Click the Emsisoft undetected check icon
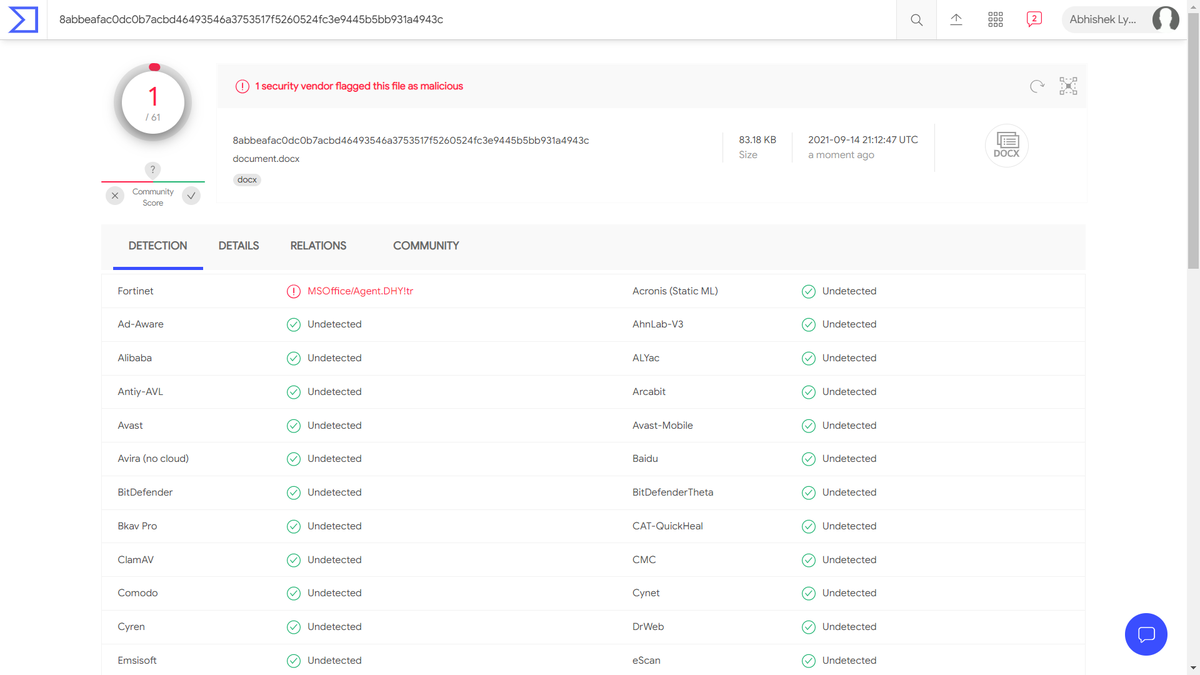Viewport: 1200px width, 675px height. [x=294, y=661]
